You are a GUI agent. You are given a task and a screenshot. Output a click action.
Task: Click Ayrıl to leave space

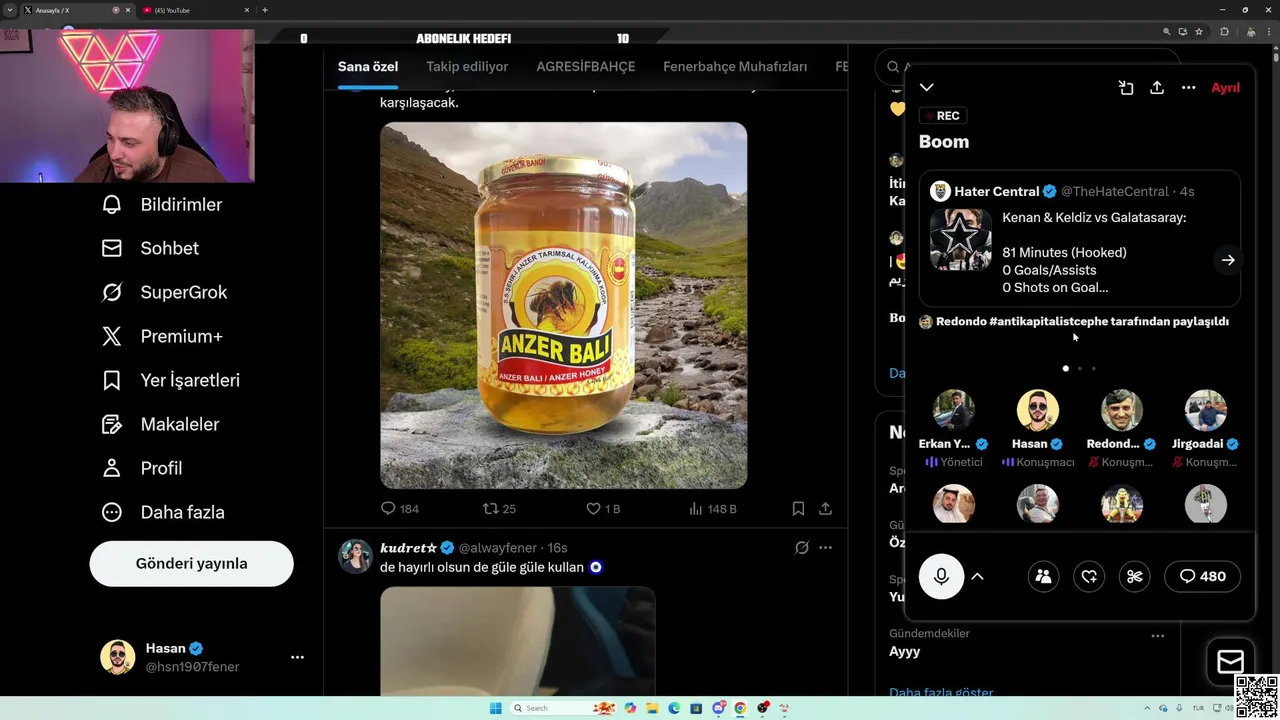point(1225,87)
